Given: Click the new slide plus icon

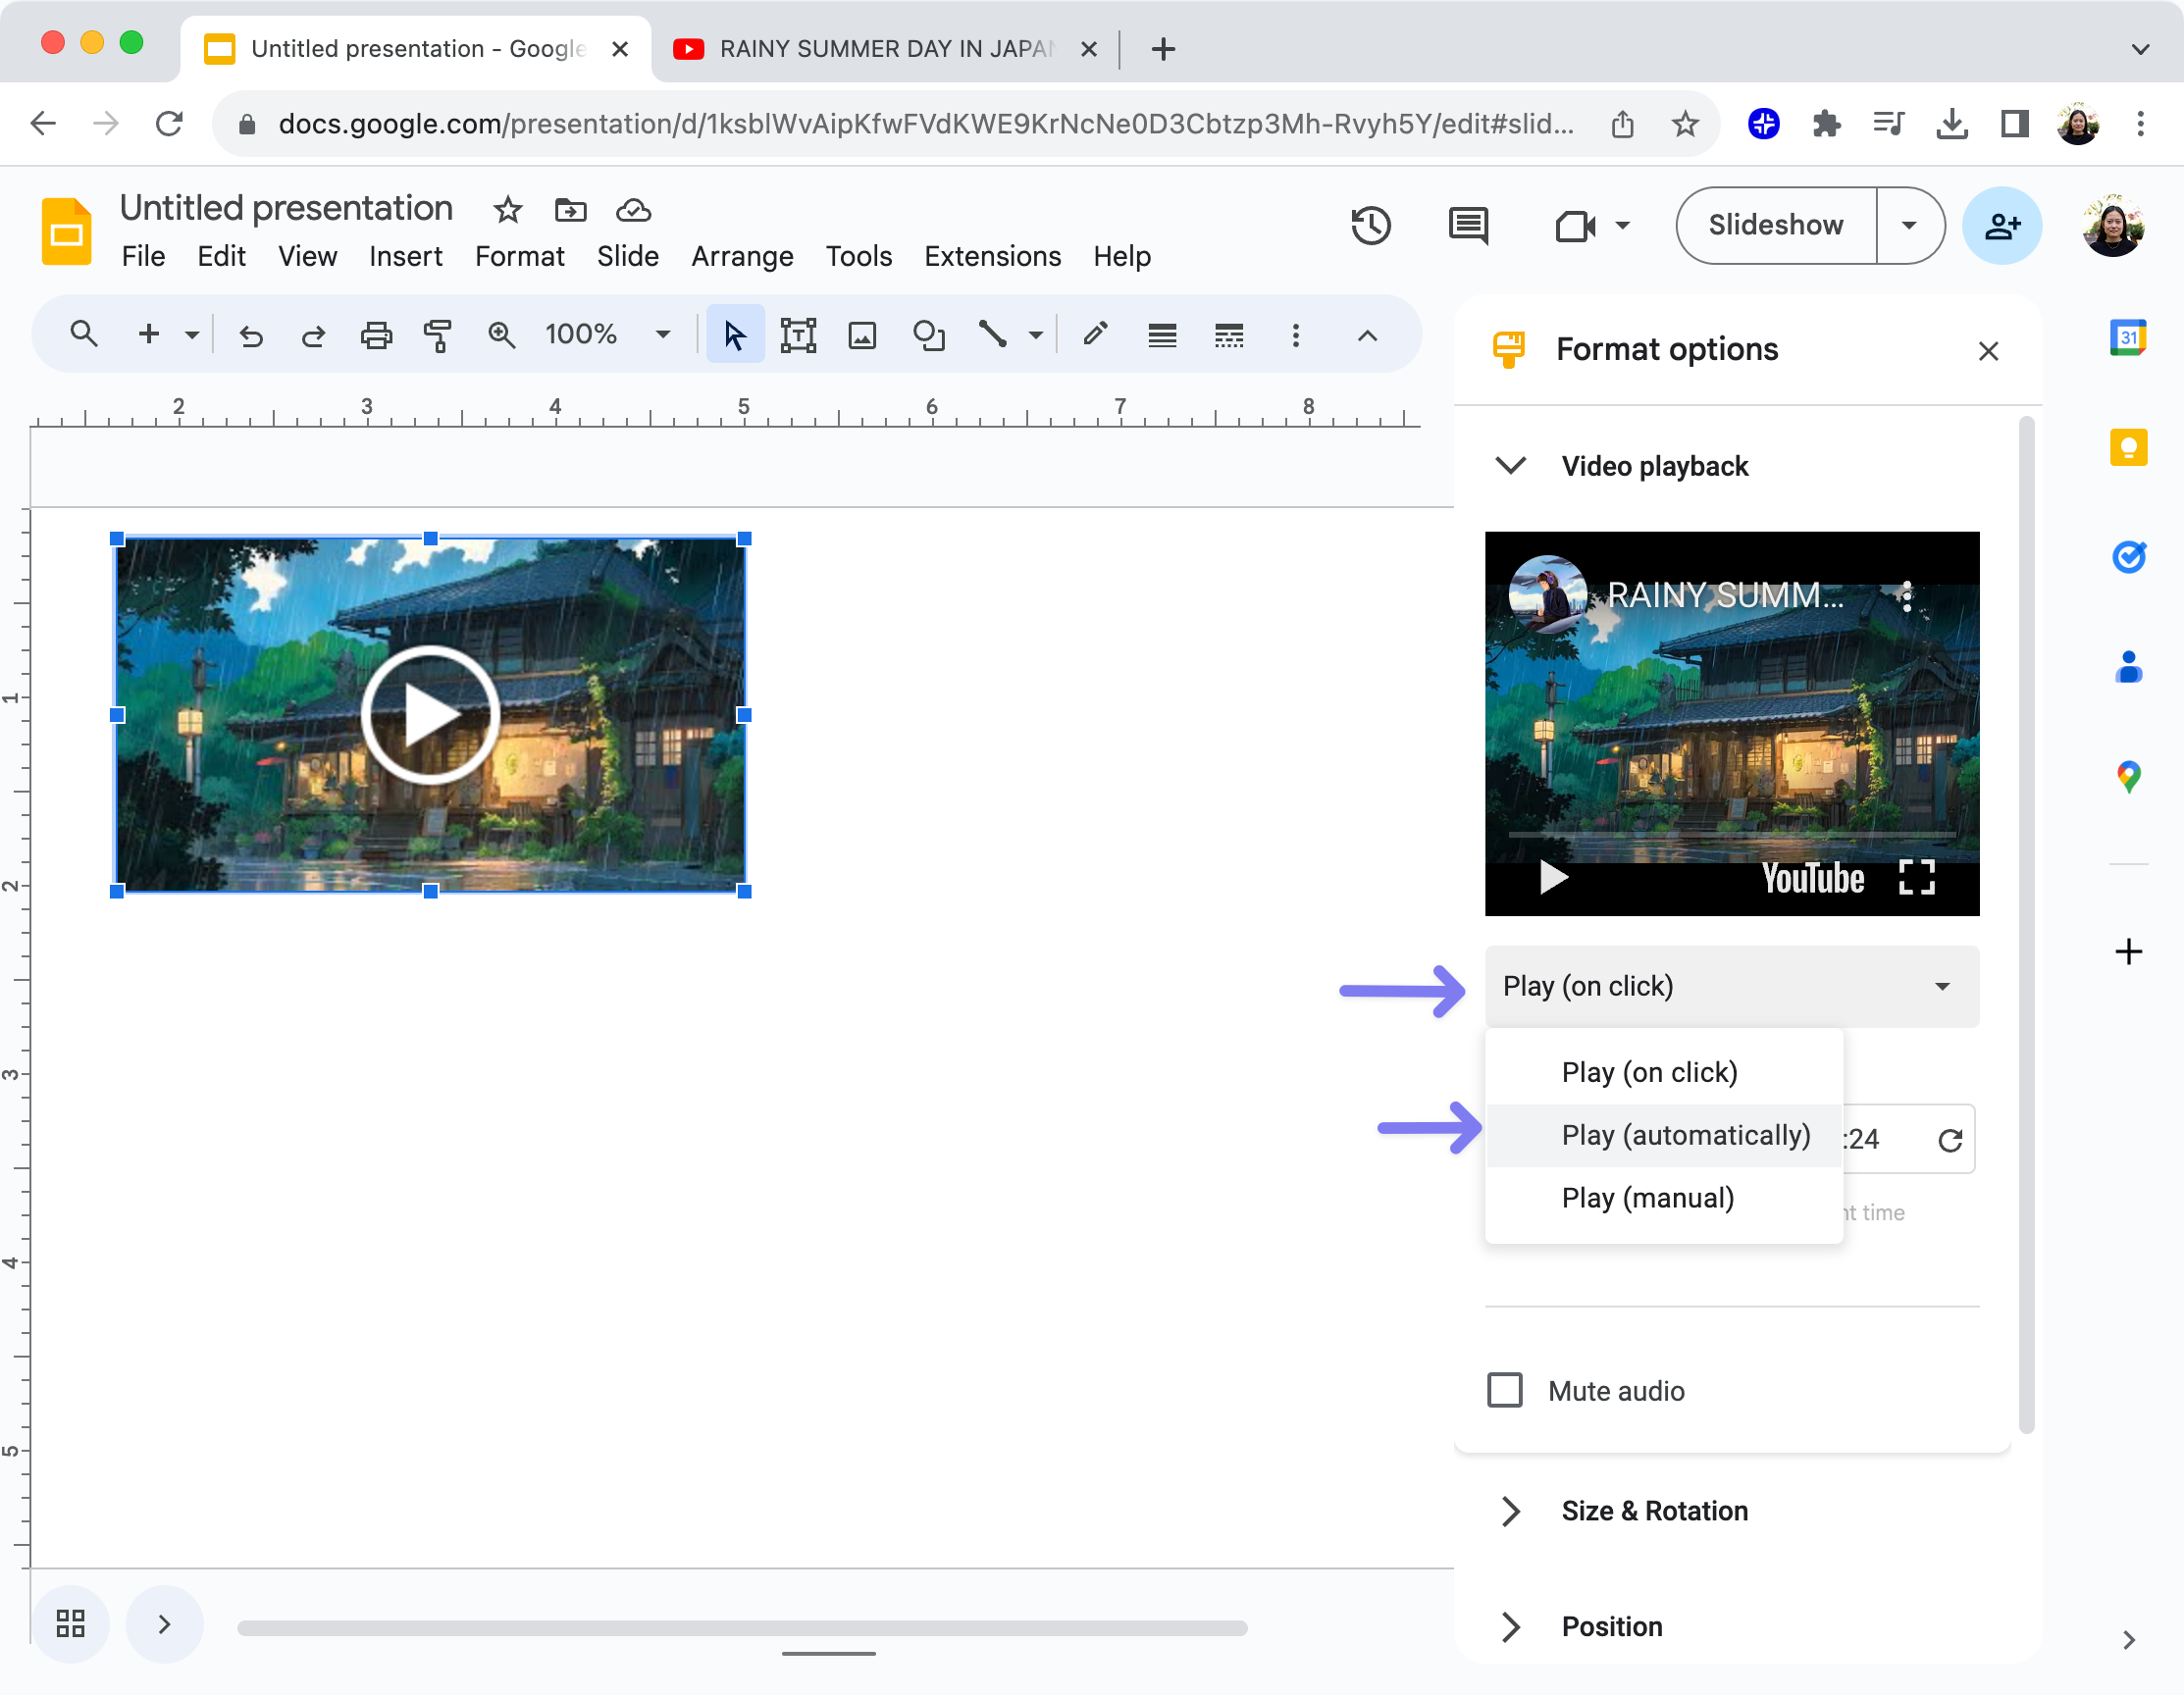Looking at the screenshot, I should coord(149,334).
